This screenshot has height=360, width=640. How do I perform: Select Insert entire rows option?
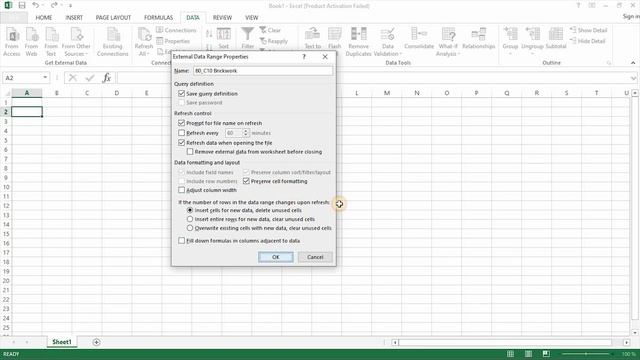(x=190, y=219)
